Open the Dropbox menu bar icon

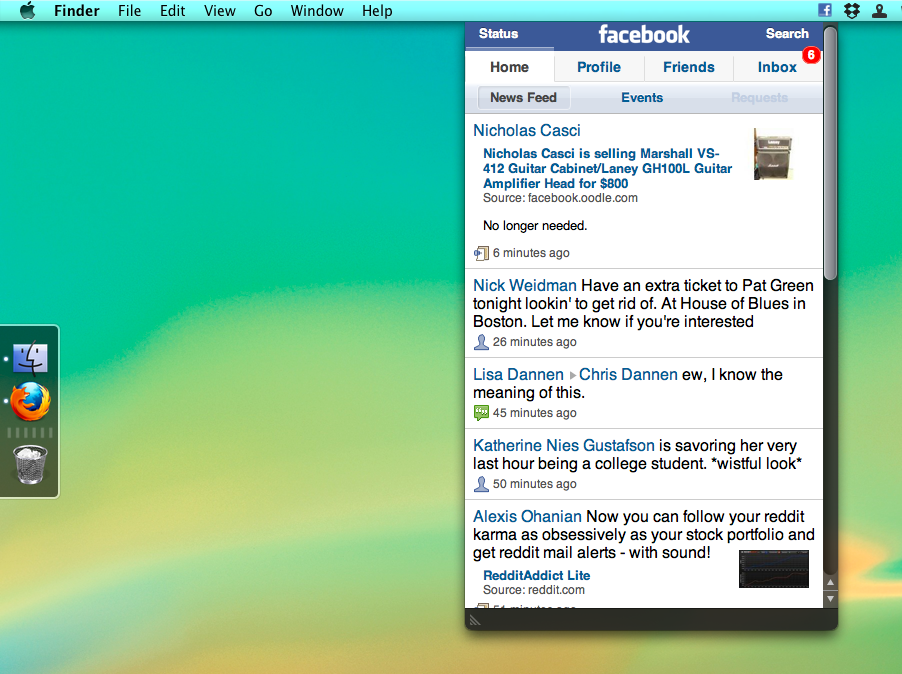[x=851, y=10]
